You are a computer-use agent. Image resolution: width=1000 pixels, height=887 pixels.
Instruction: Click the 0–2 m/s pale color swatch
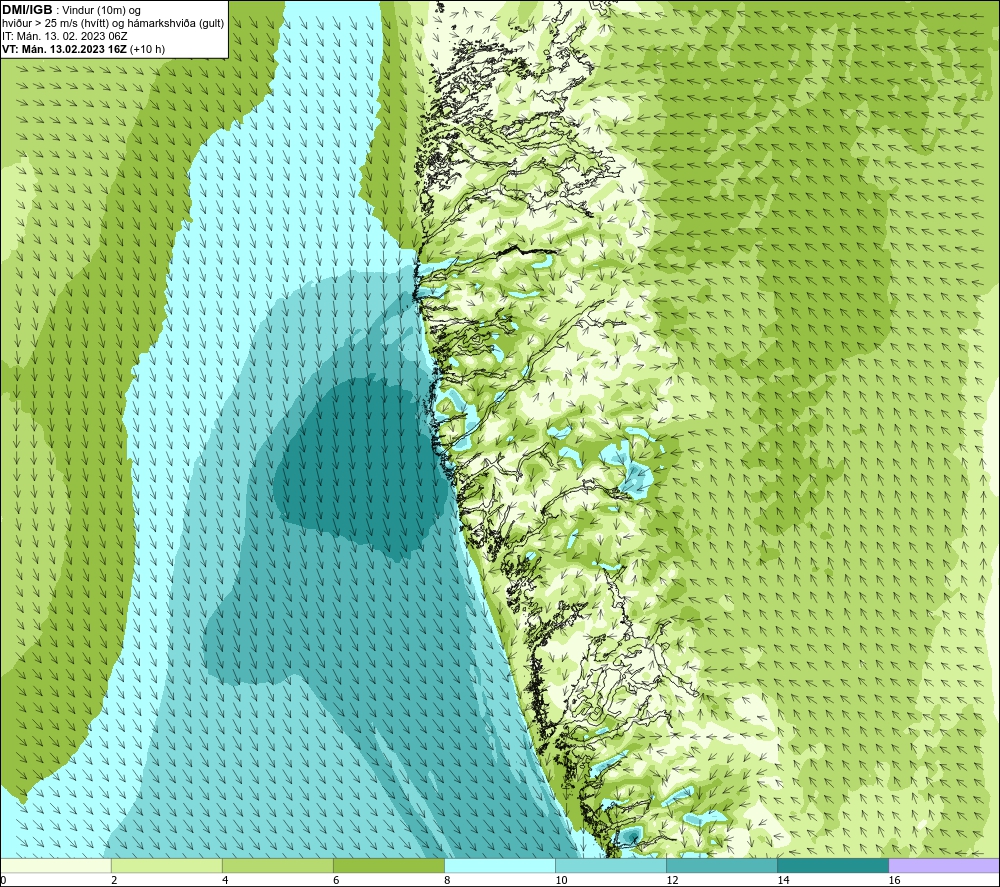tap(55, 865)
